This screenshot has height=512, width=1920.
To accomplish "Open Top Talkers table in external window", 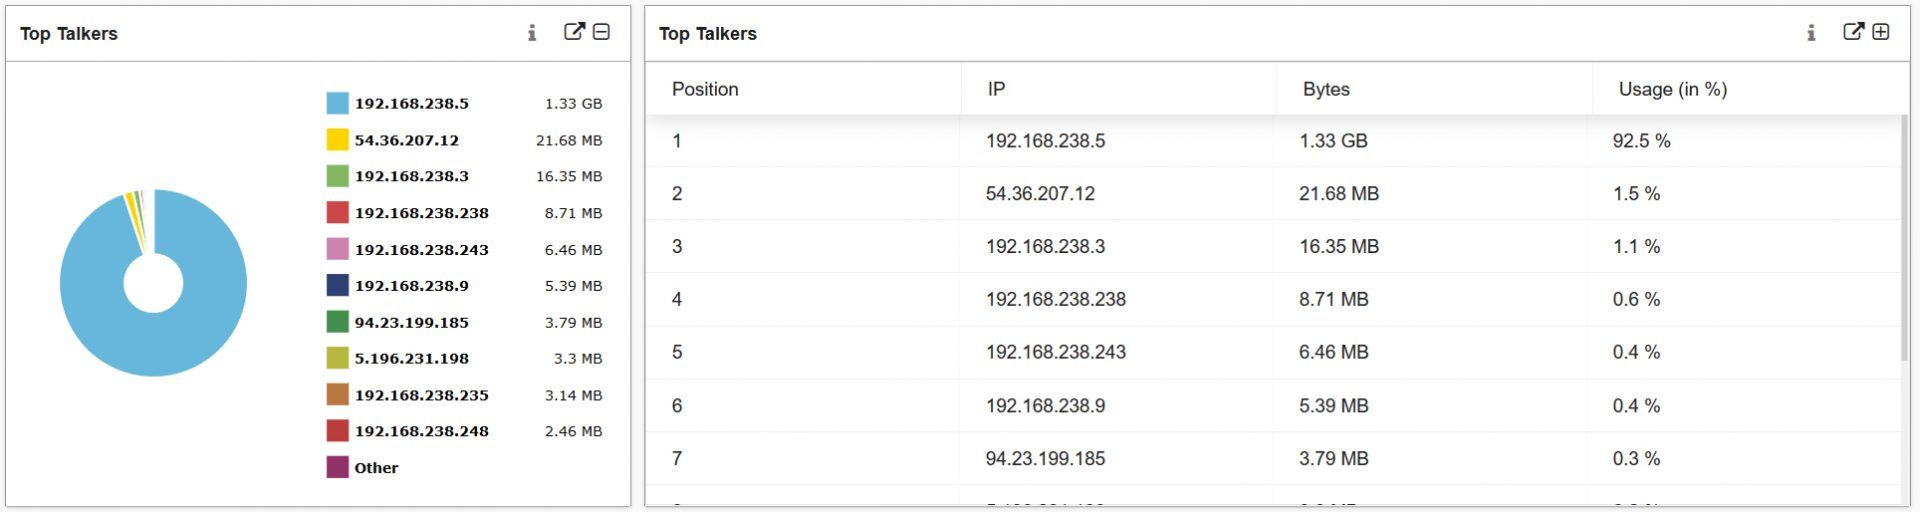I will point(1853,32).
